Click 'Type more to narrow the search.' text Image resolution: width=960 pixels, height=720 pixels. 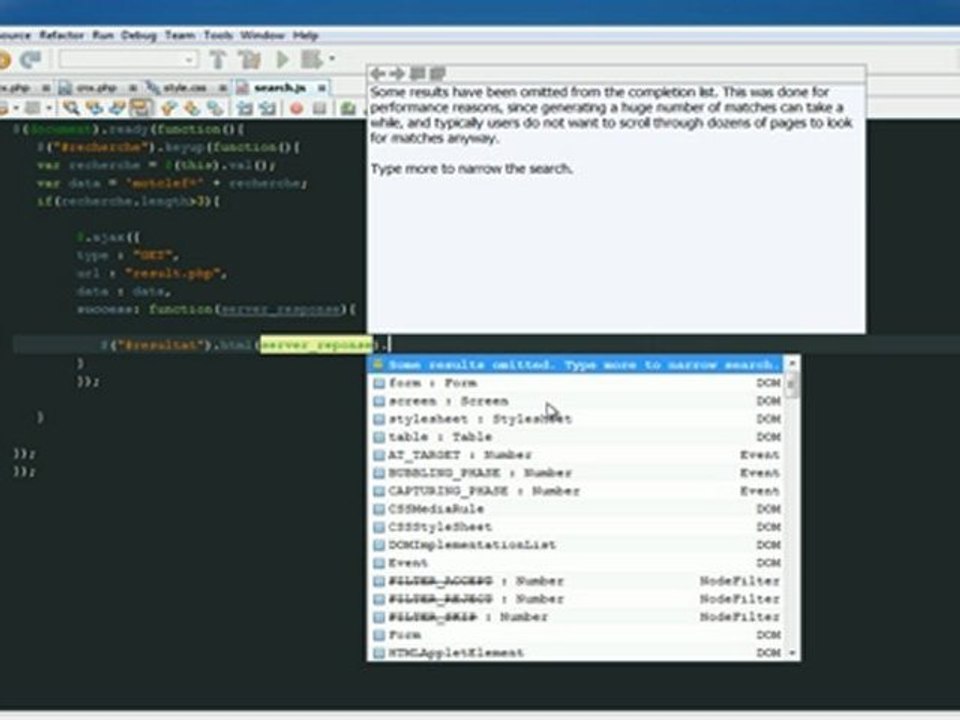[x=471, y=169]
